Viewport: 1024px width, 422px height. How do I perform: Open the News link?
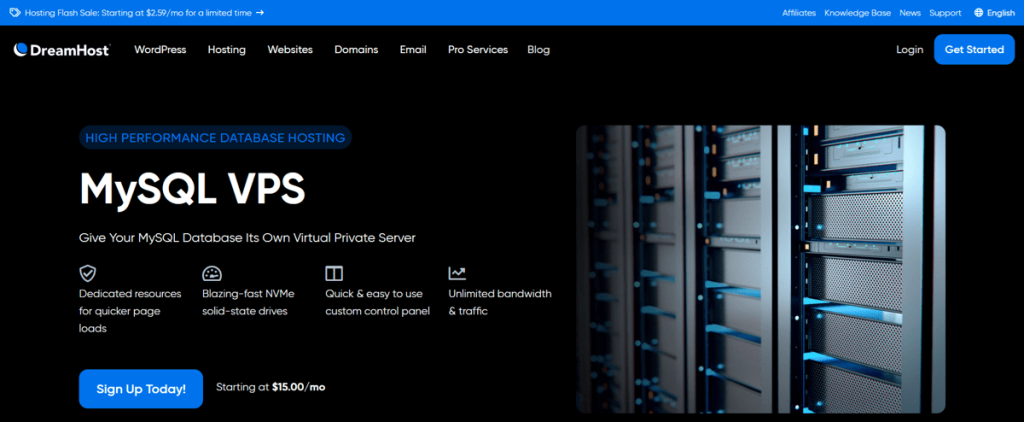(910, 12)
